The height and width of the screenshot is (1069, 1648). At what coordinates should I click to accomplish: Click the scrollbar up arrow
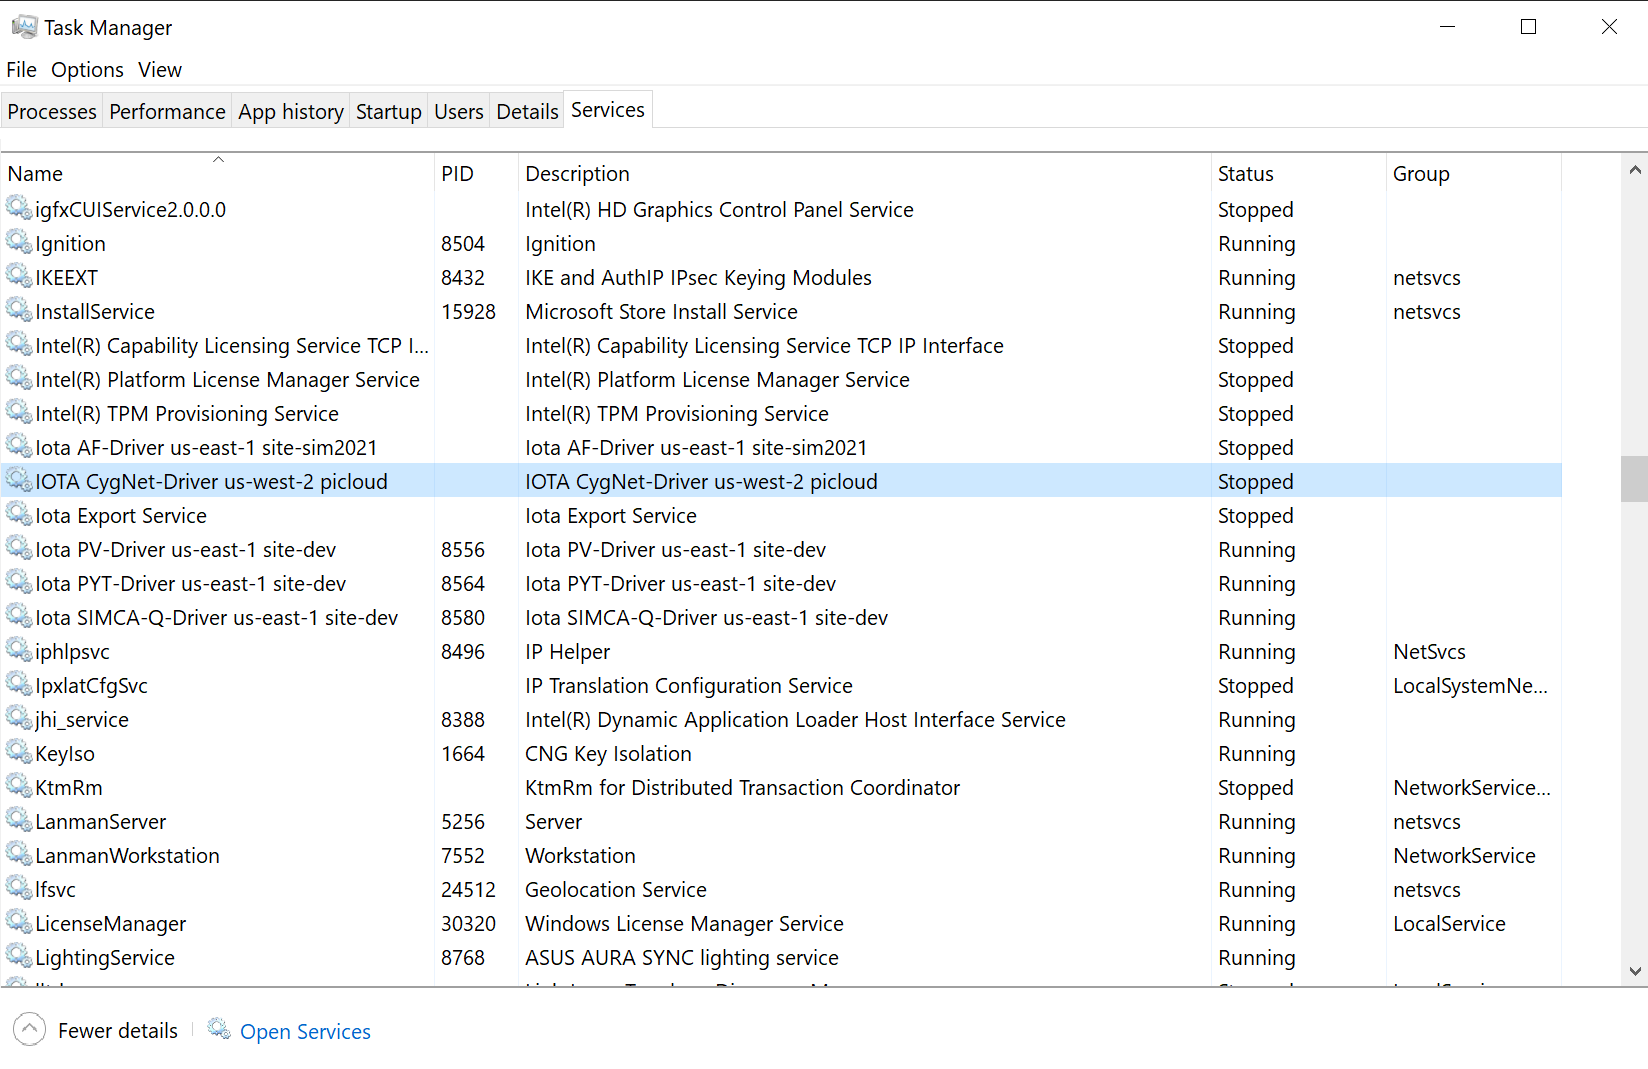pyautogui.click(x=1635, y=170)
